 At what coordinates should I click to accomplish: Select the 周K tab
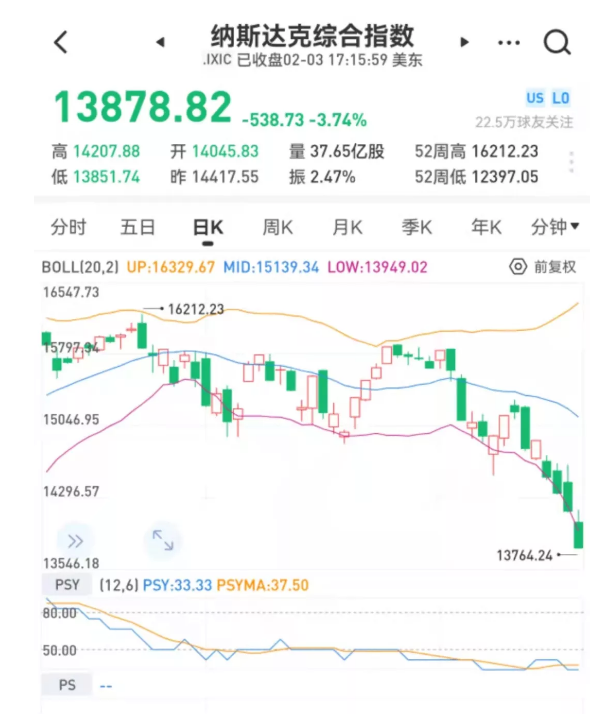point(278,227)
